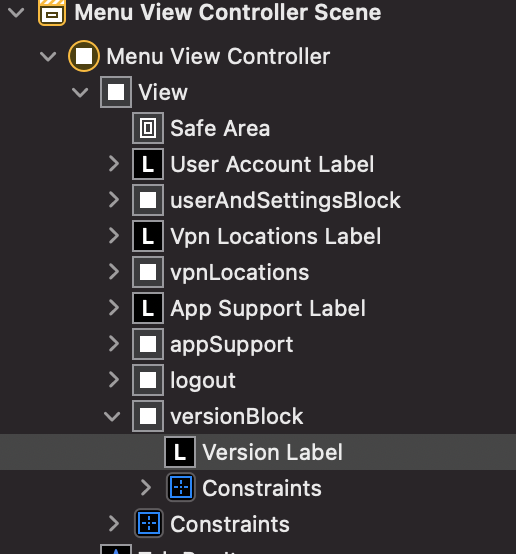
Task: Select the Safe Area layout guide icon
Action: click(x=148, y=128)
